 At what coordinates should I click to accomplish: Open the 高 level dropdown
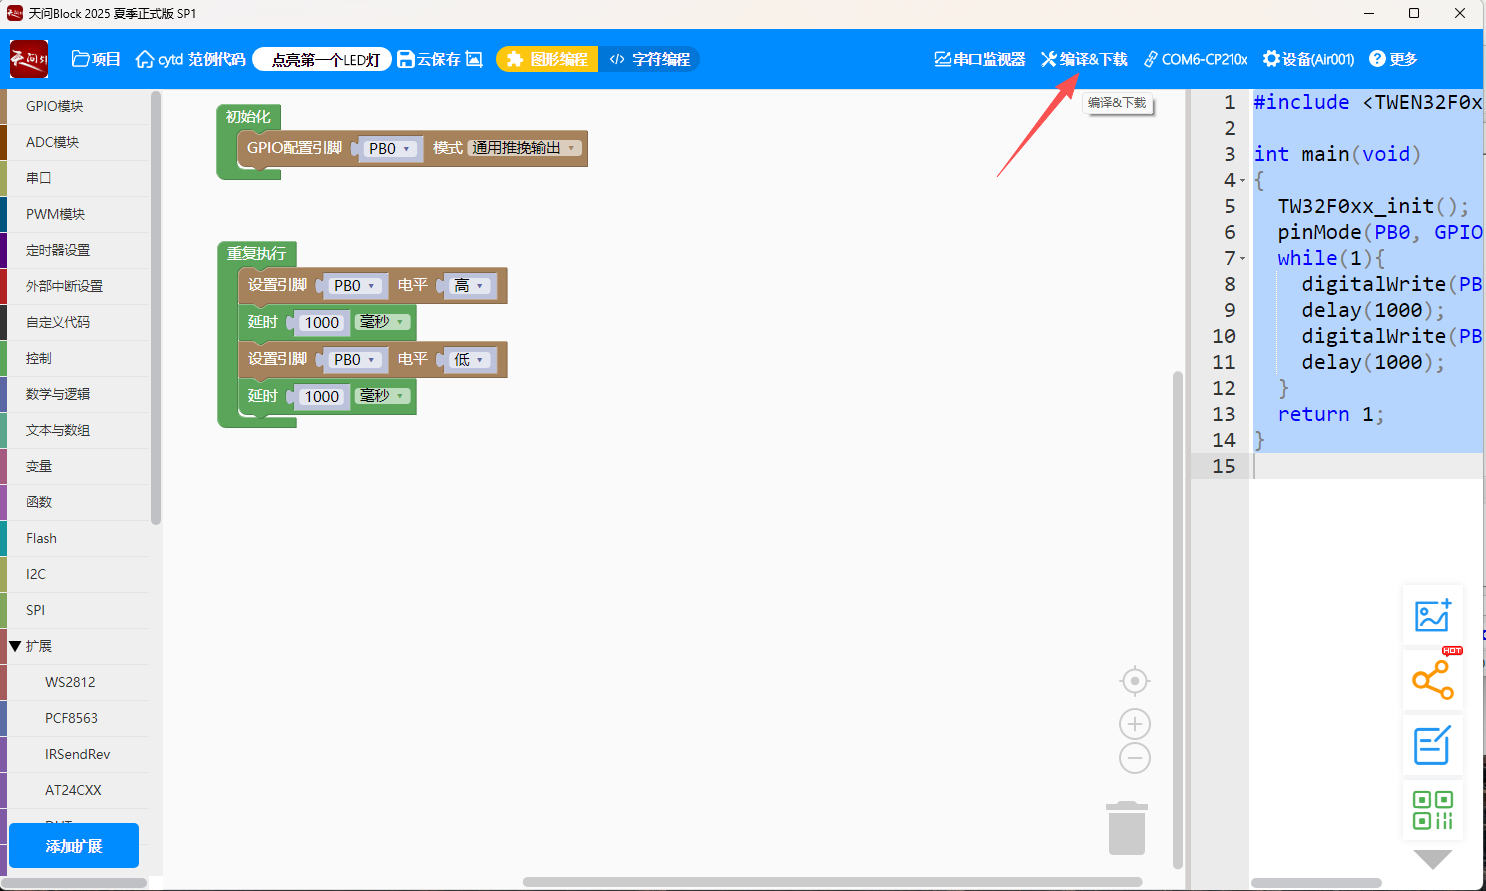(469, 286)
